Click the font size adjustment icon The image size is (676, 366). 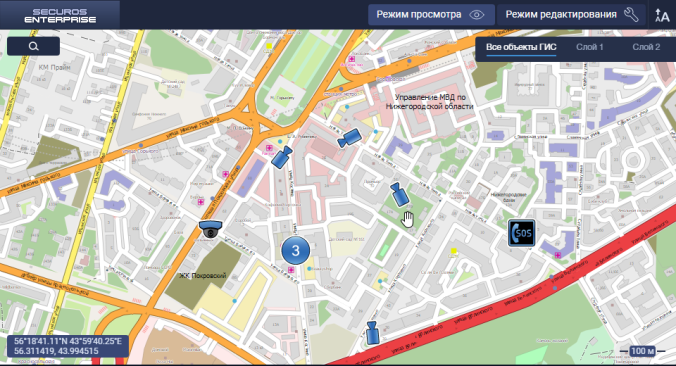(662, 15)
